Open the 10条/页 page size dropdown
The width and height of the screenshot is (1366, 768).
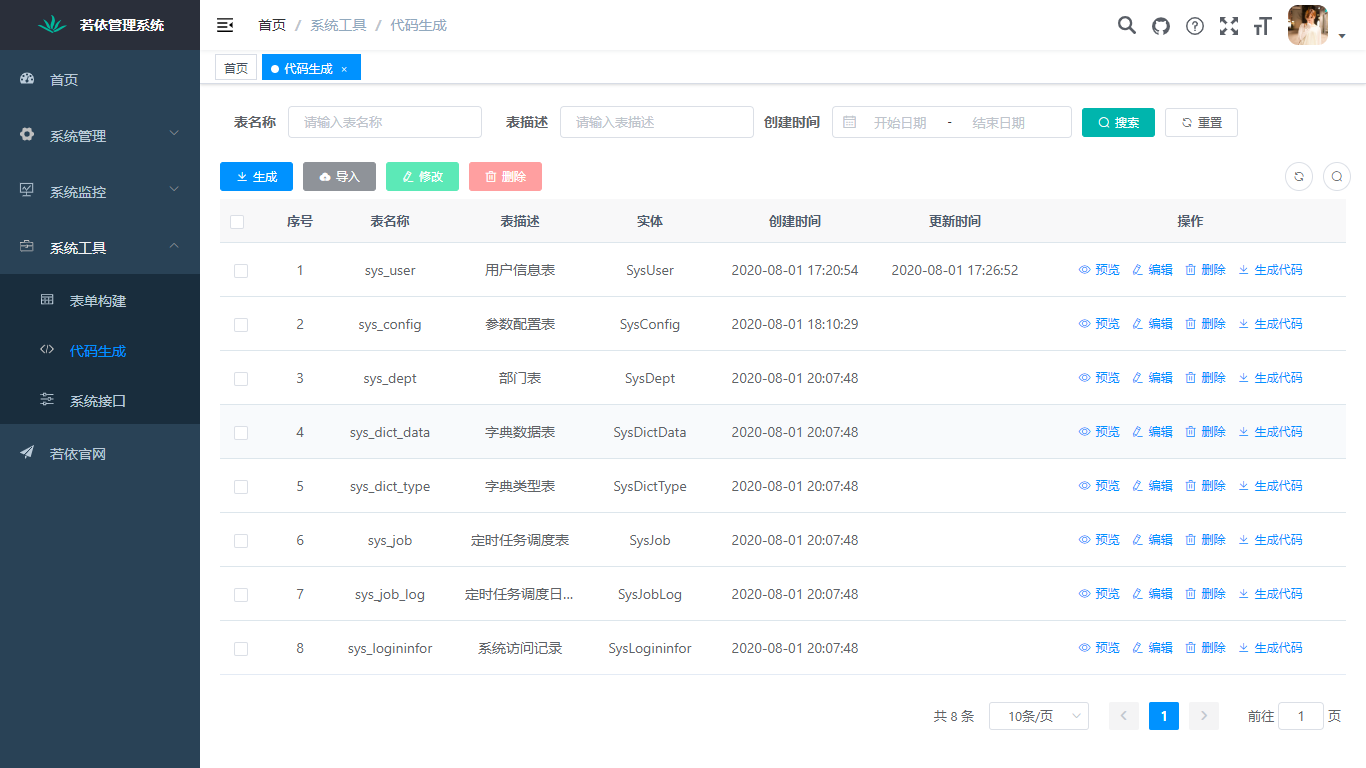[1038, 716]
